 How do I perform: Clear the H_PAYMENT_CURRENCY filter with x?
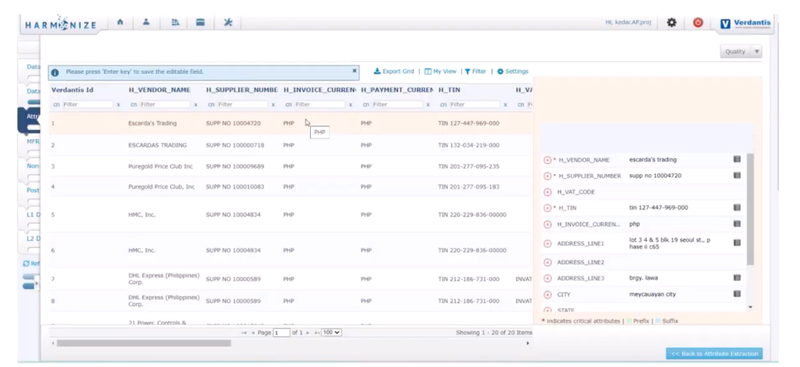pos(428,105)
